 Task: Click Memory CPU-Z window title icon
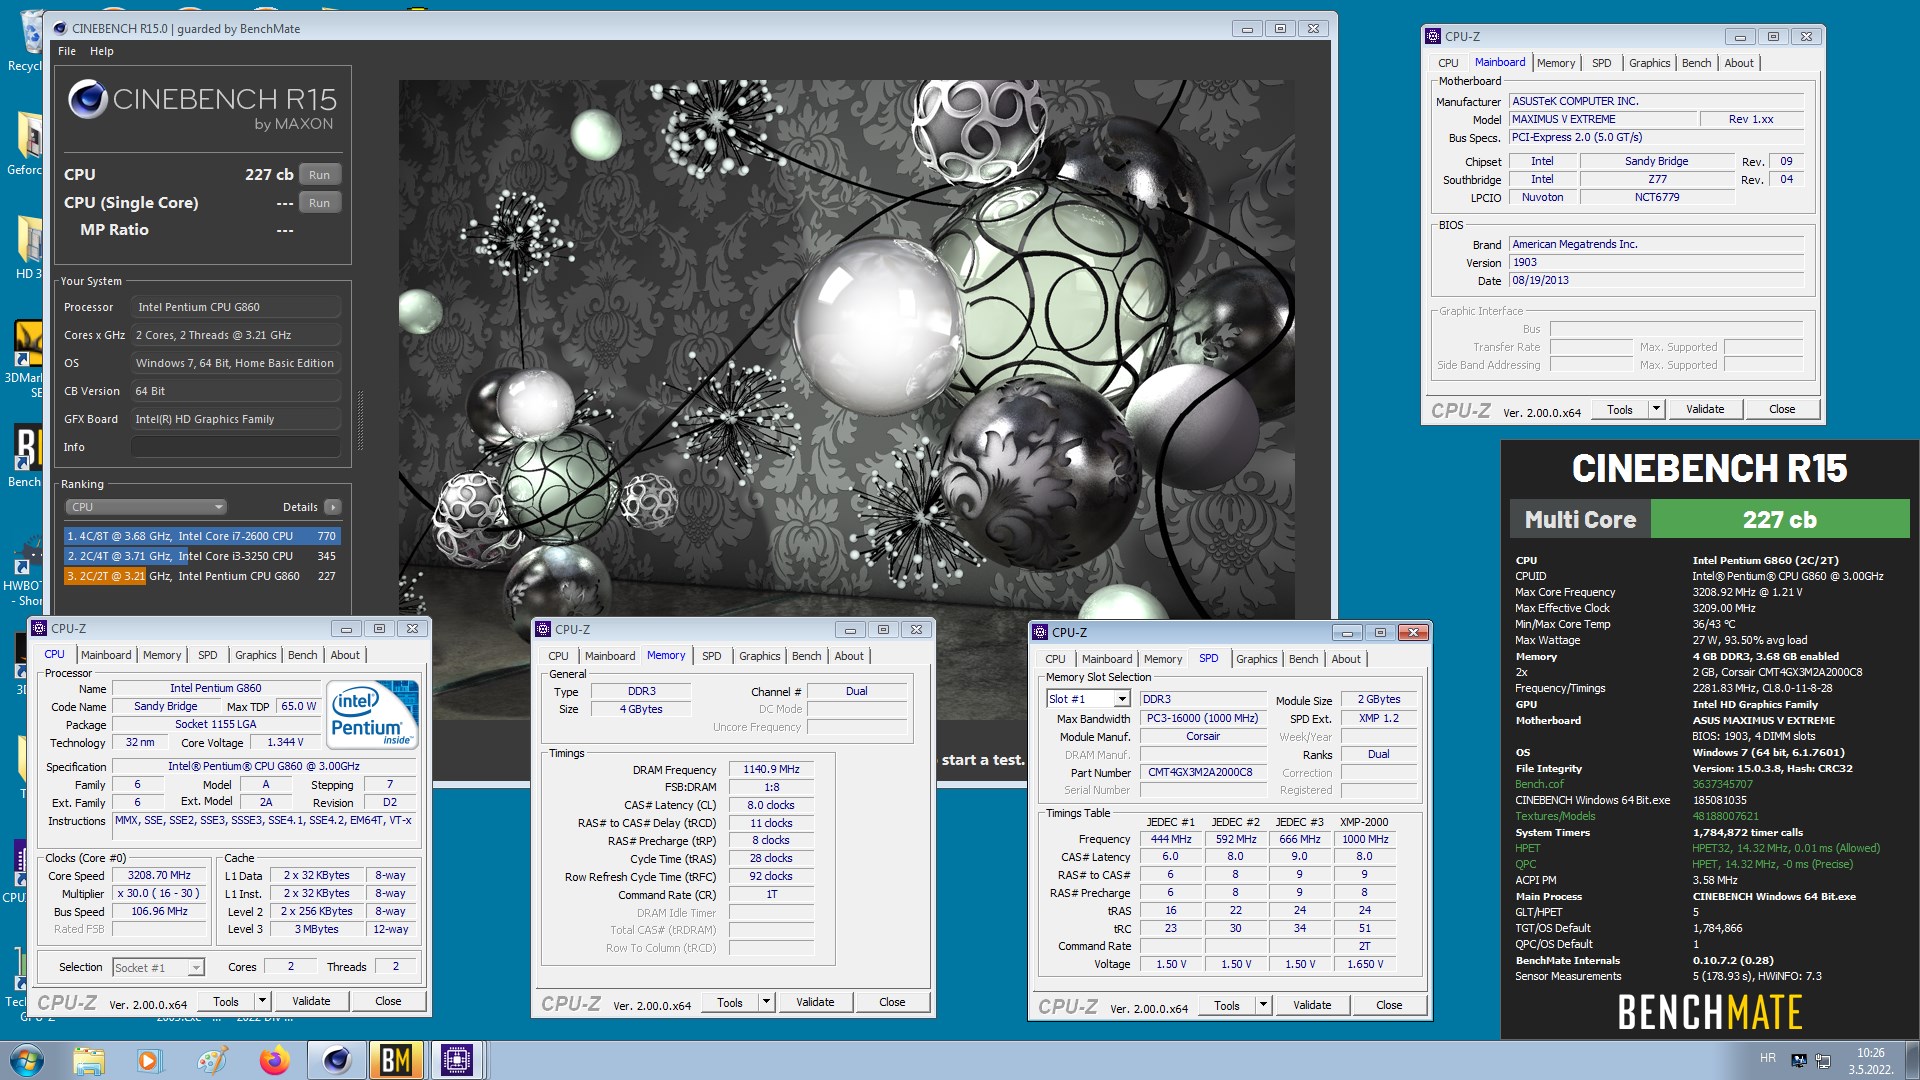click(543, 629)
